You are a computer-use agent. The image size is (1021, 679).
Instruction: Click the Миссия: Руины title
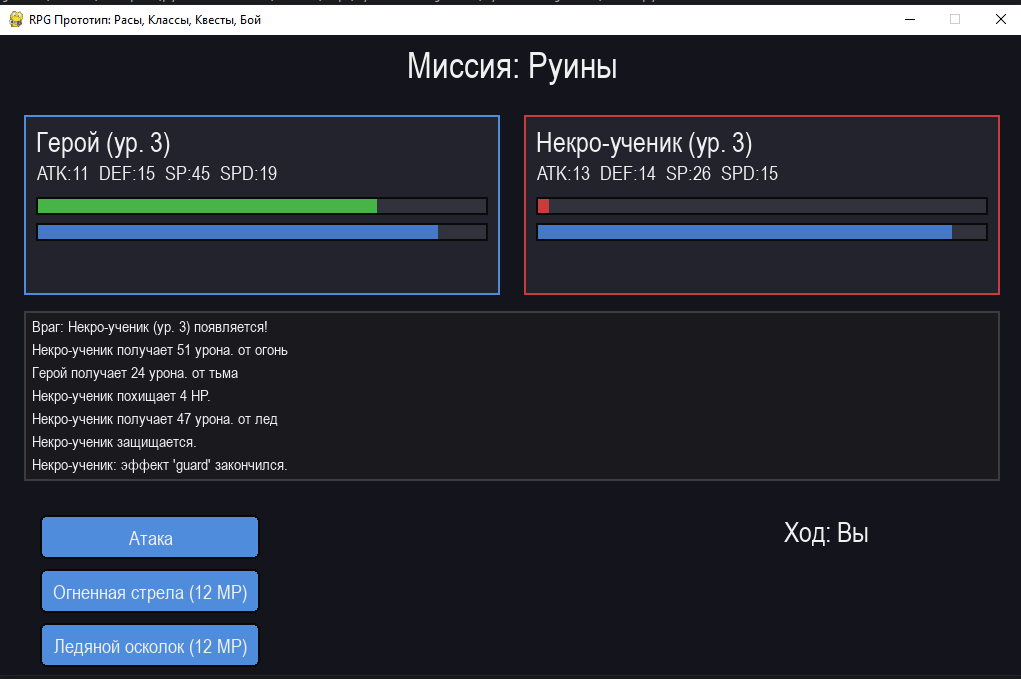[x=511, y=67]
